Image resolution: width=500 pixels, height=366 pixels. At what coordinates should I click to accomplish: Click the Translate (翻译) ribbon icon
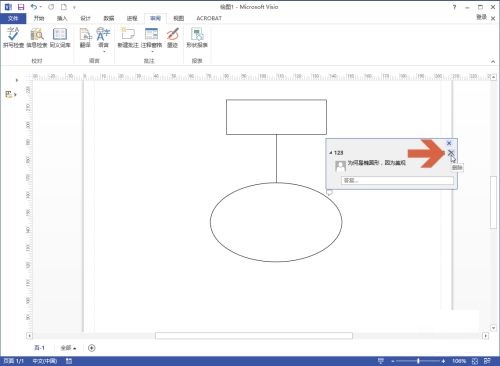85,38
